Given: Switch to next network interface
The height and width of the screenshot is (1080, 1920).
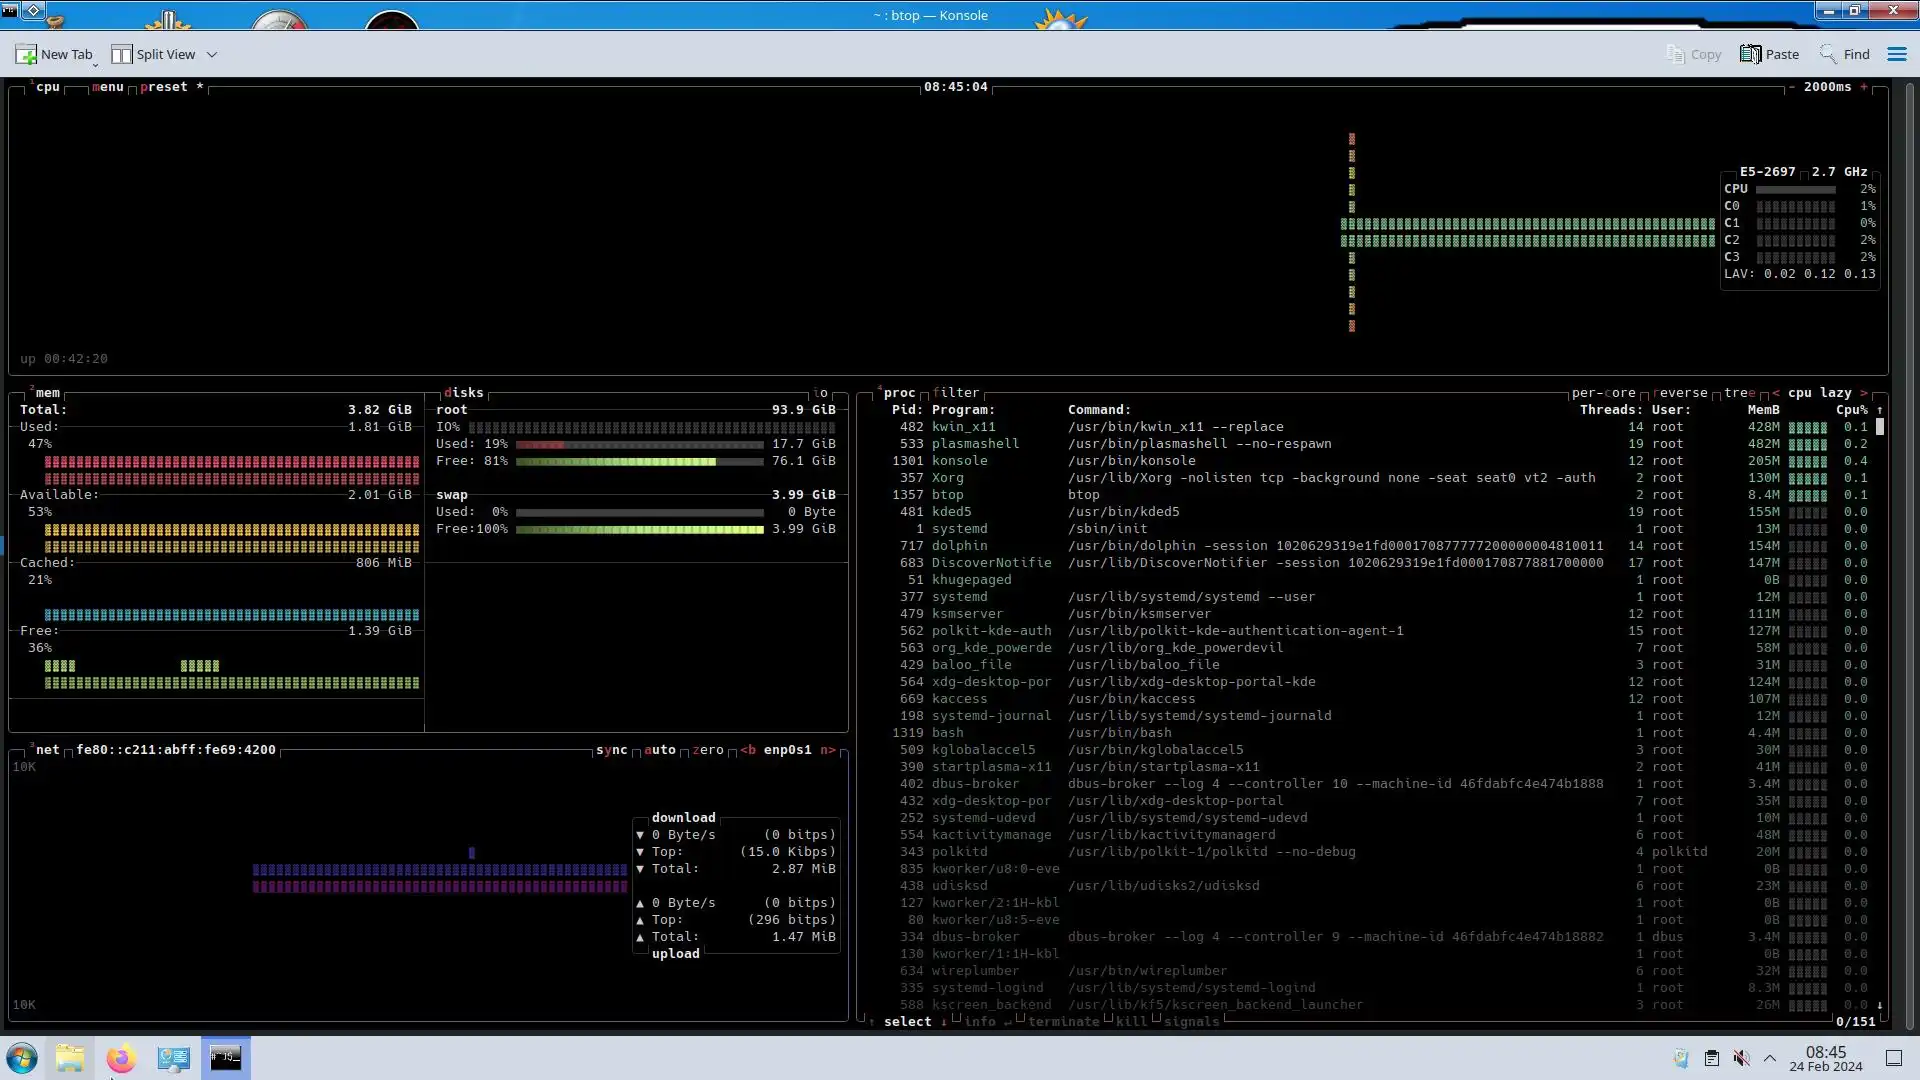Looking at the screenshot, I should (828, 750).
